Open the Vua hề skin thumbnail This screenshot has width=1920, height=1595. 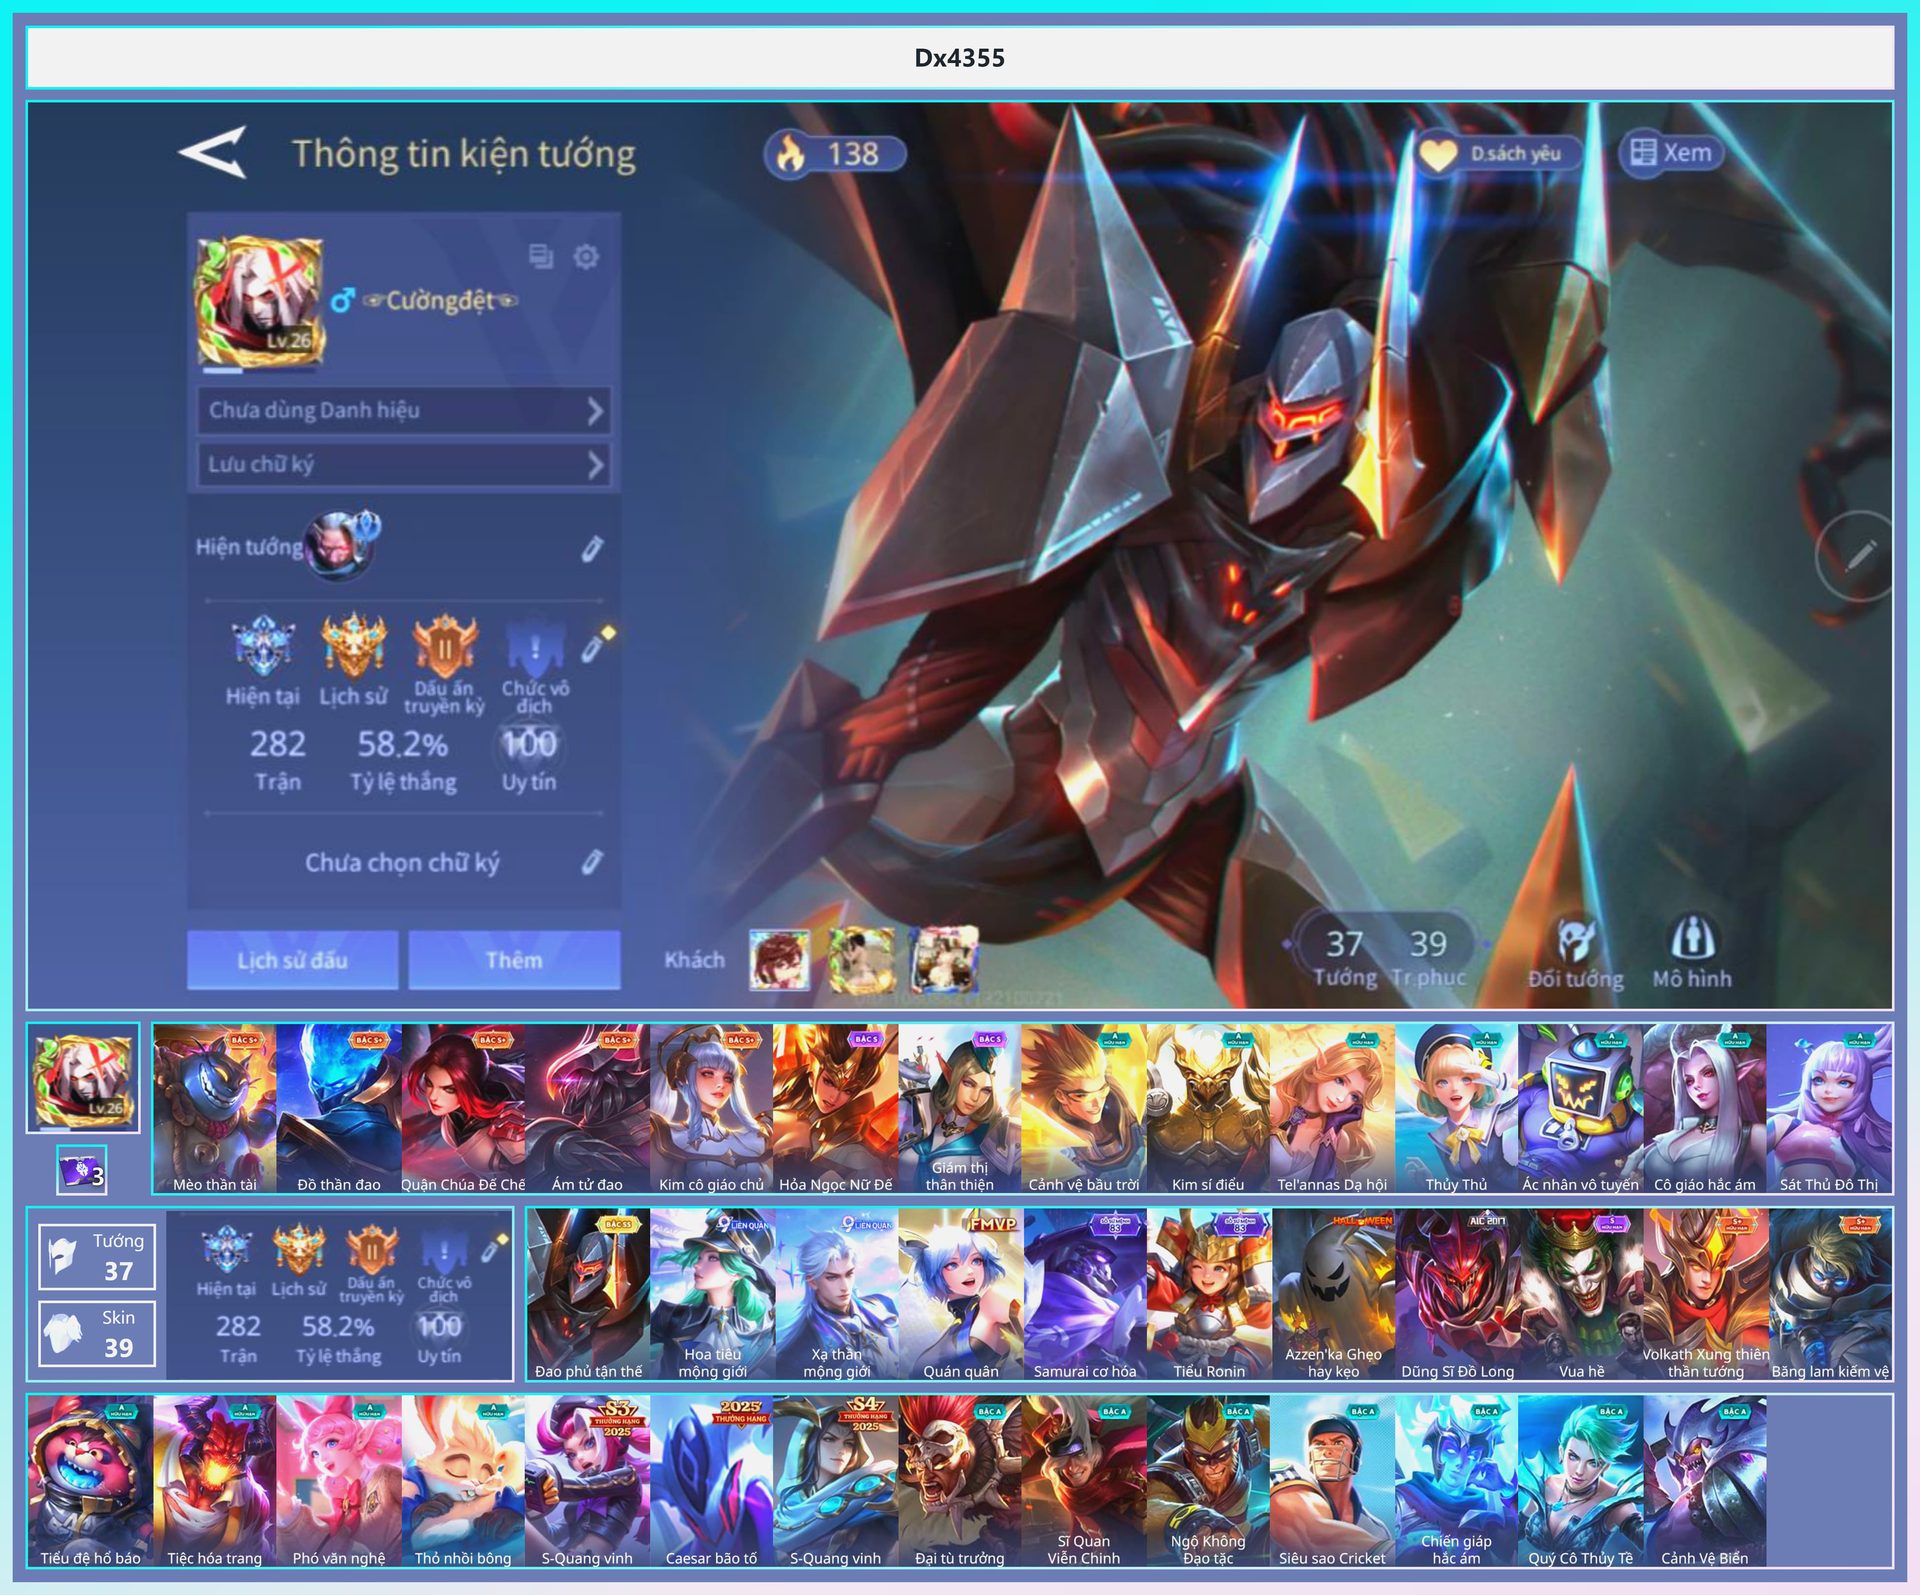[1581, 1294]
